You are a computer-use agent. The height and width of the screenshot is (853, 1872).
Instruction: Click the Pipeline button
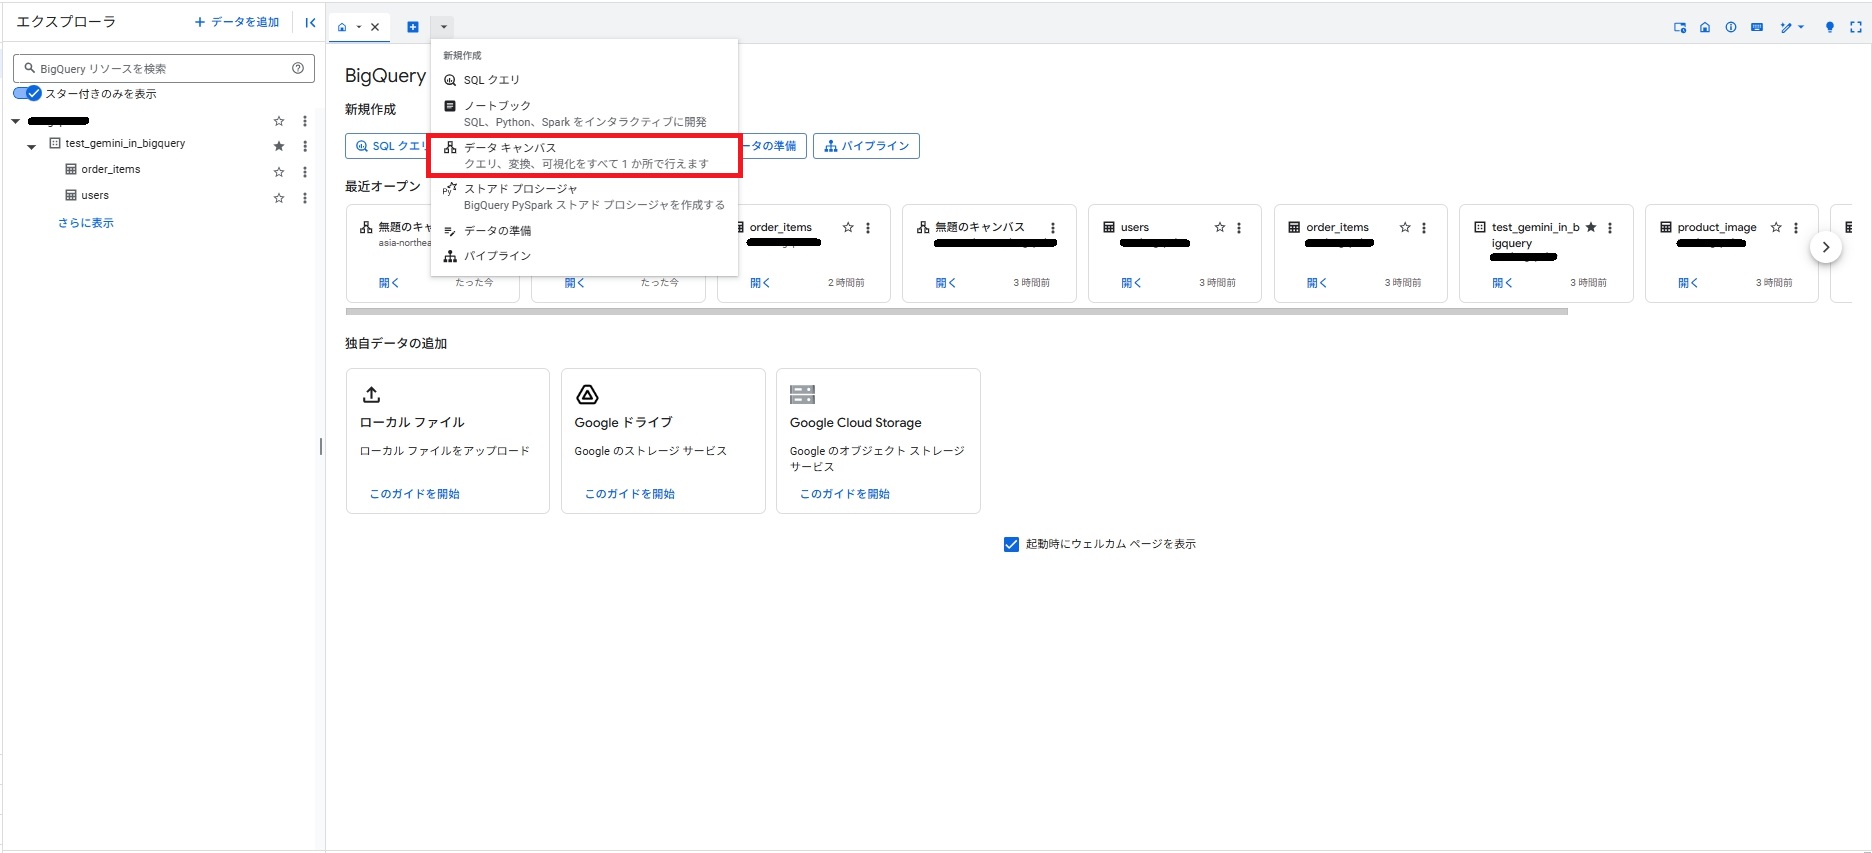pyautogui.click(x=866, y=146)
